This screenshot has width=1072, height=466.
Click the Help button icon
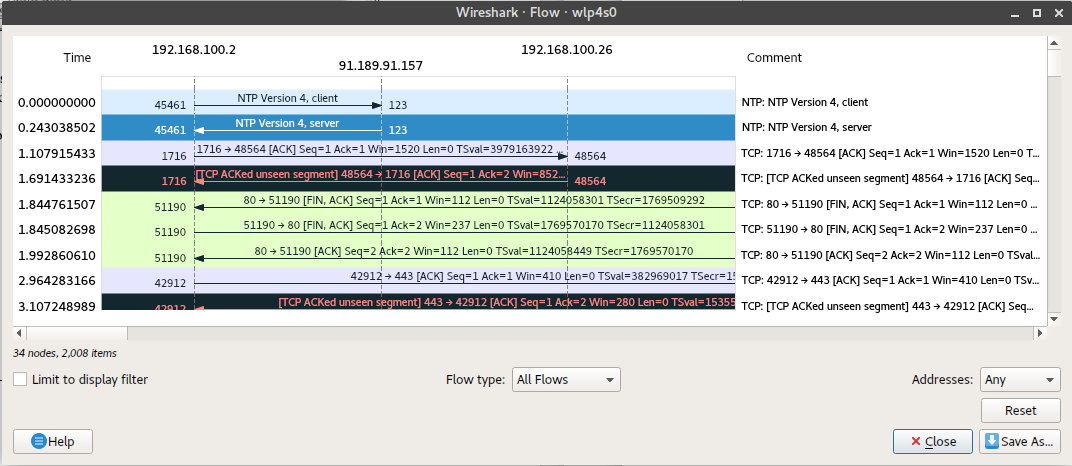pos(38,441)
